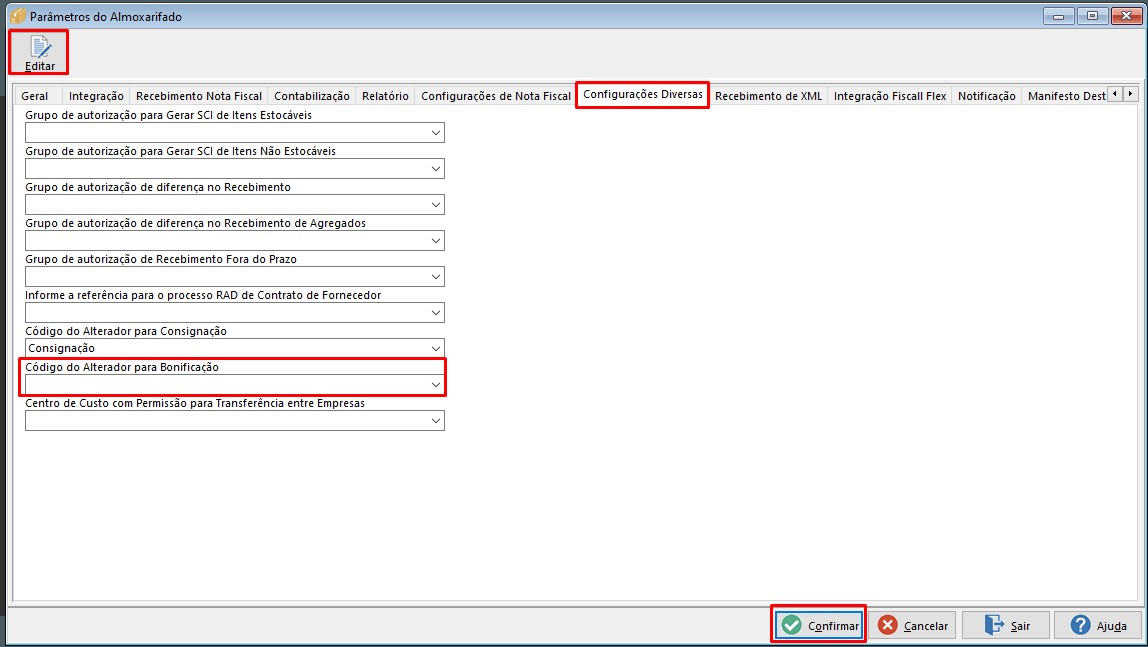Expand SCI de Itens Não Estocáveis dropdown
Viewport: 1148px width, 647px height.
click(x=436, y=168)
